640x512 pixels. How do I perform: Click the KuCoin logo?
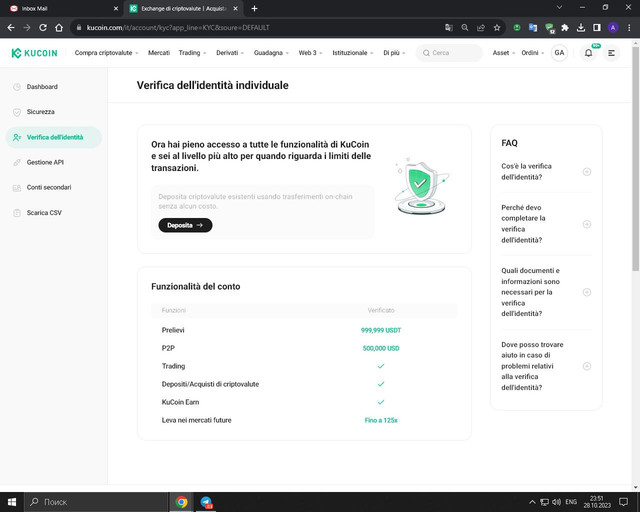point(34,53)
